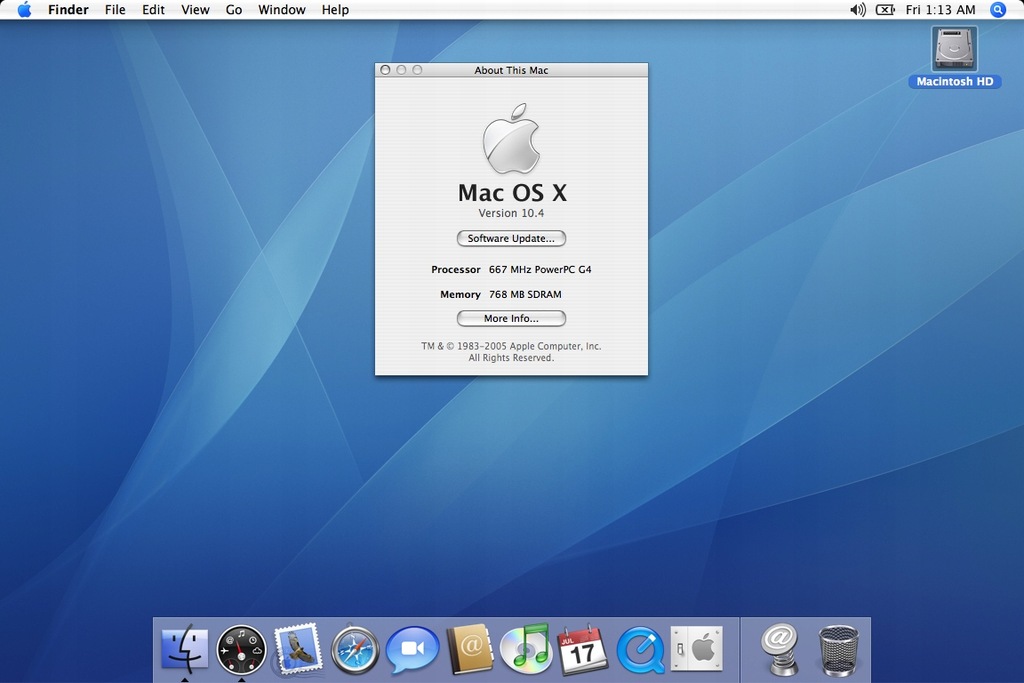Click the Mac OS X heading text

click(512, 193)
